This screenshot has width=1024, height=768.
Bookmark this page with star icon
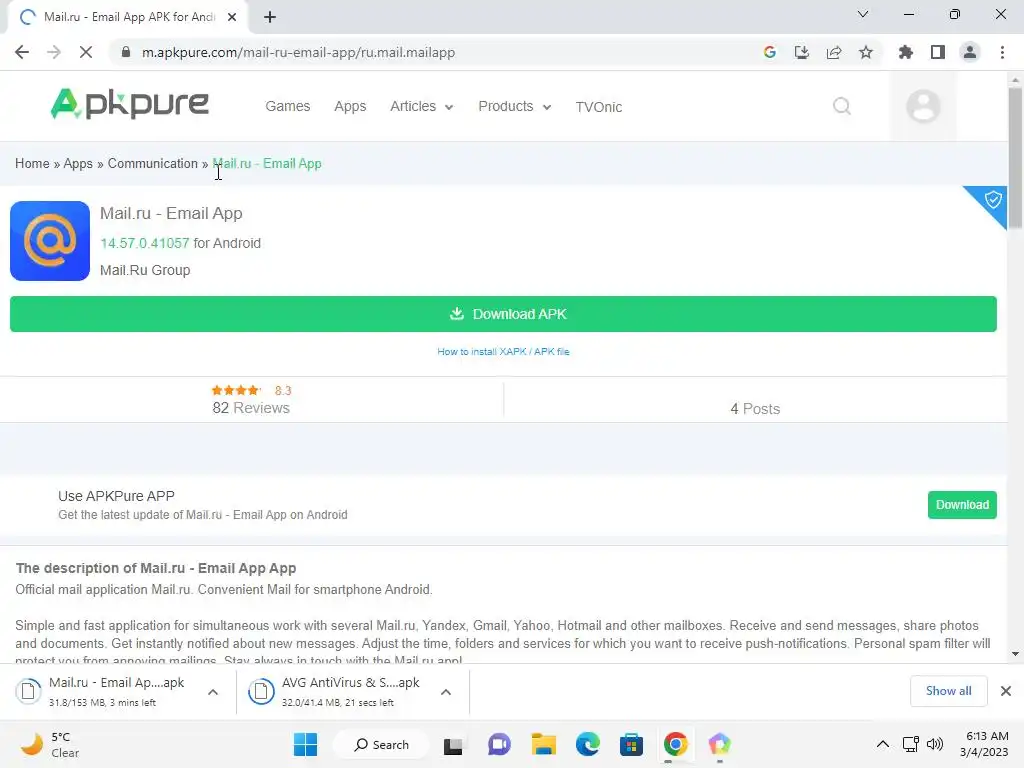click(x=866, y=52)
